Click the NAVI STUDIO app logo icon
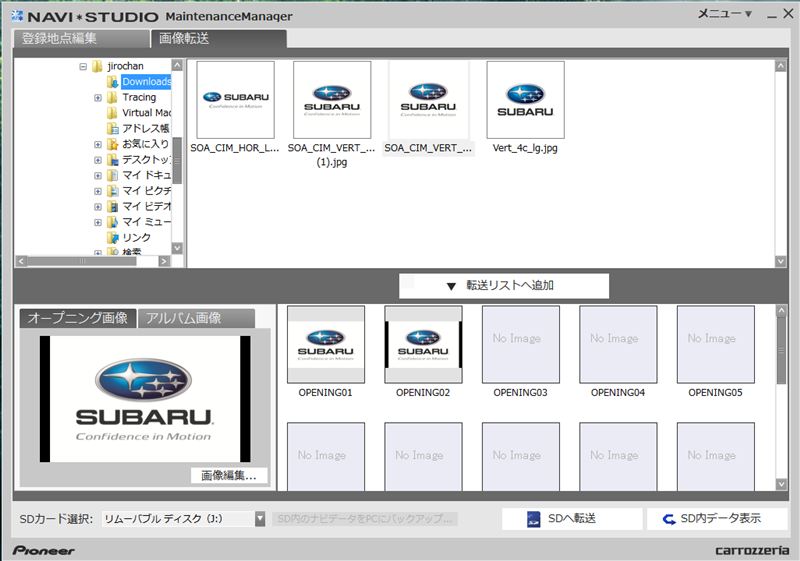This screenshot has width=800, height=561. click(x=17, y=16)
